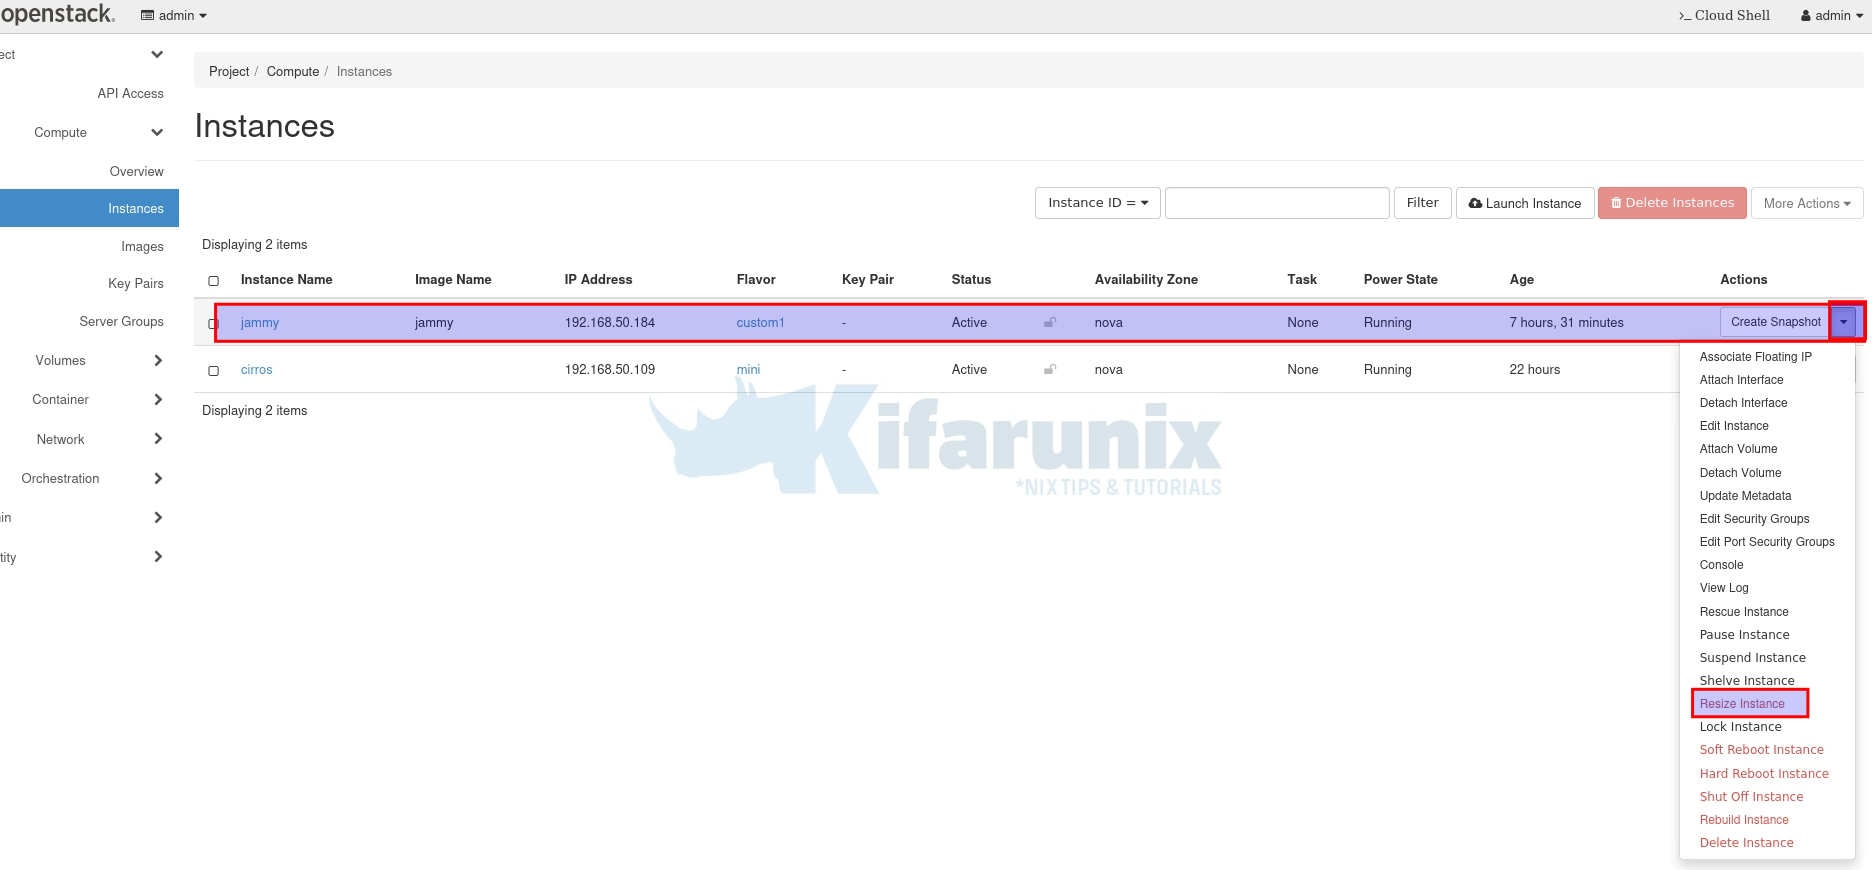Toggle the select-all instances checkbox

[213, 281]
